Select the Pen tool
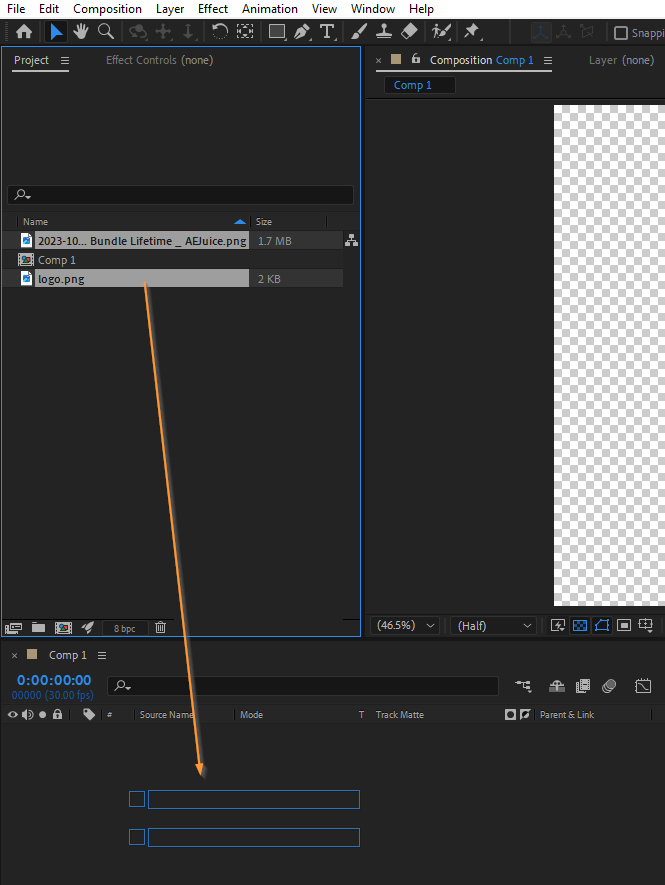The height and width of the screenshot is (885, 665). (302, 31)
